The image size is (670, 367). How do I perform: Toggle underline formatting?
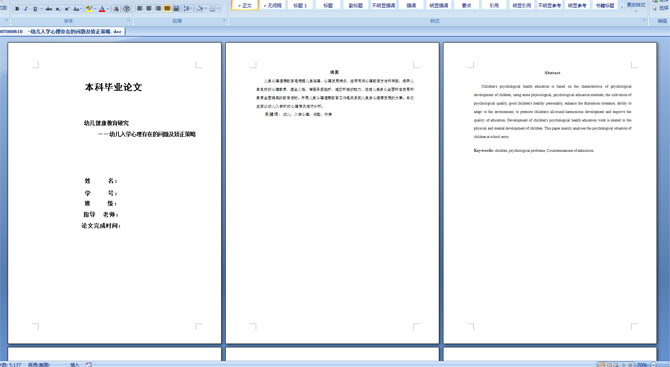(35, 9)
